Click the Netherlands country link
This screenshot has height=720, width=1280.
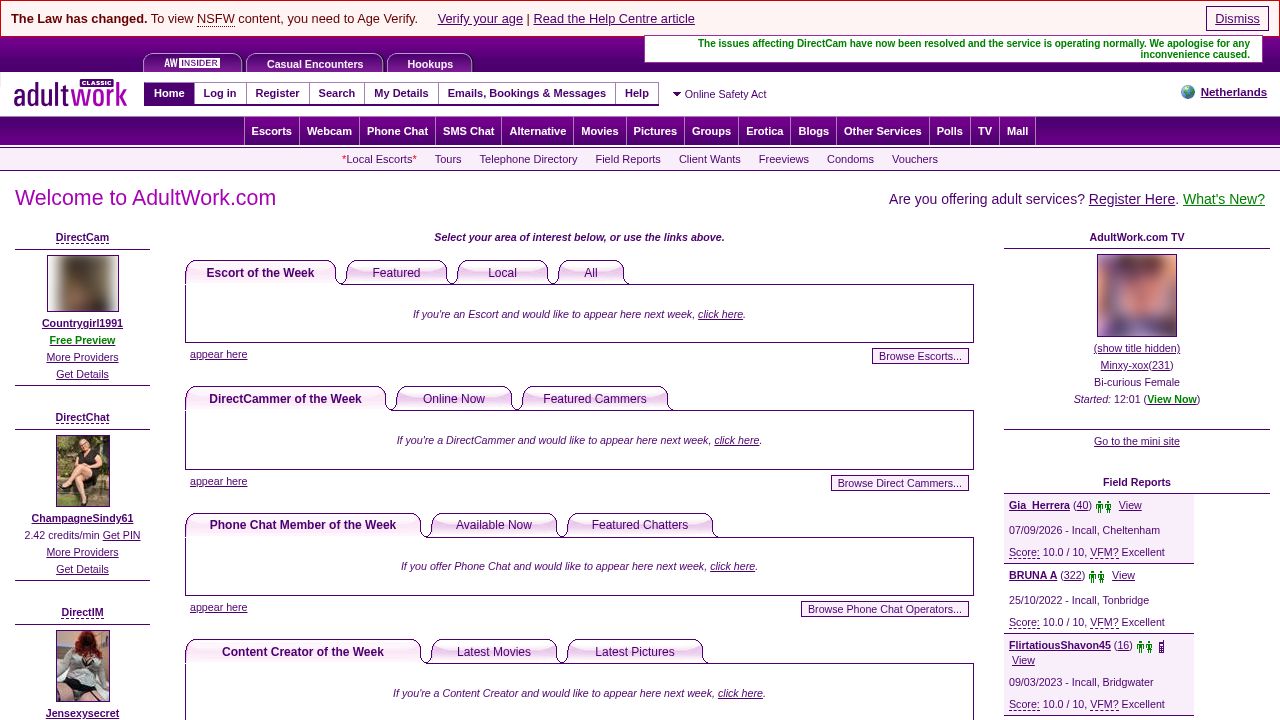click(1234, 92)
